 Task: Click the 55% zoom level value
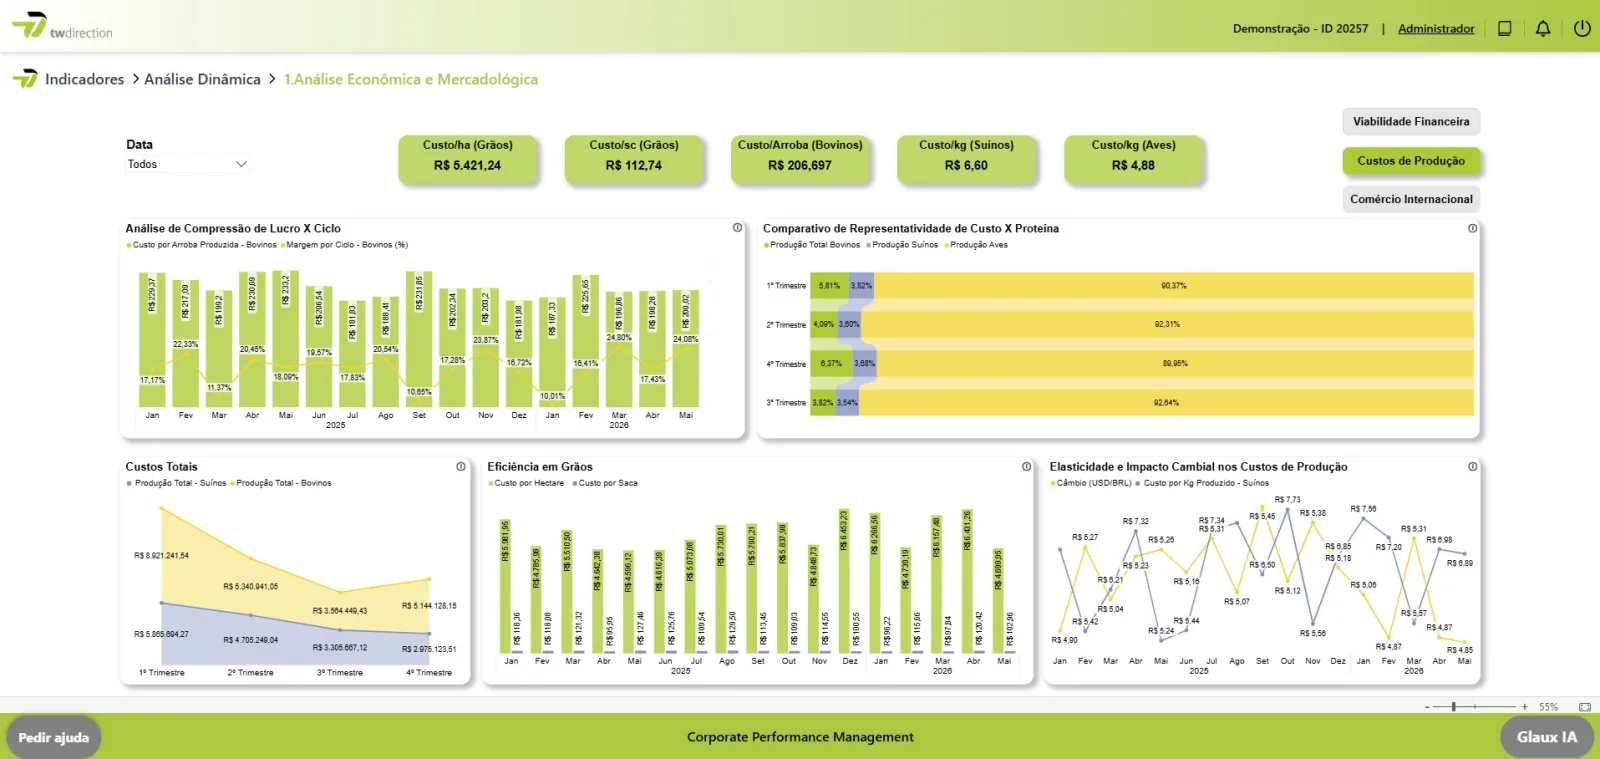pyautogui.click(x=1548, y=707)
